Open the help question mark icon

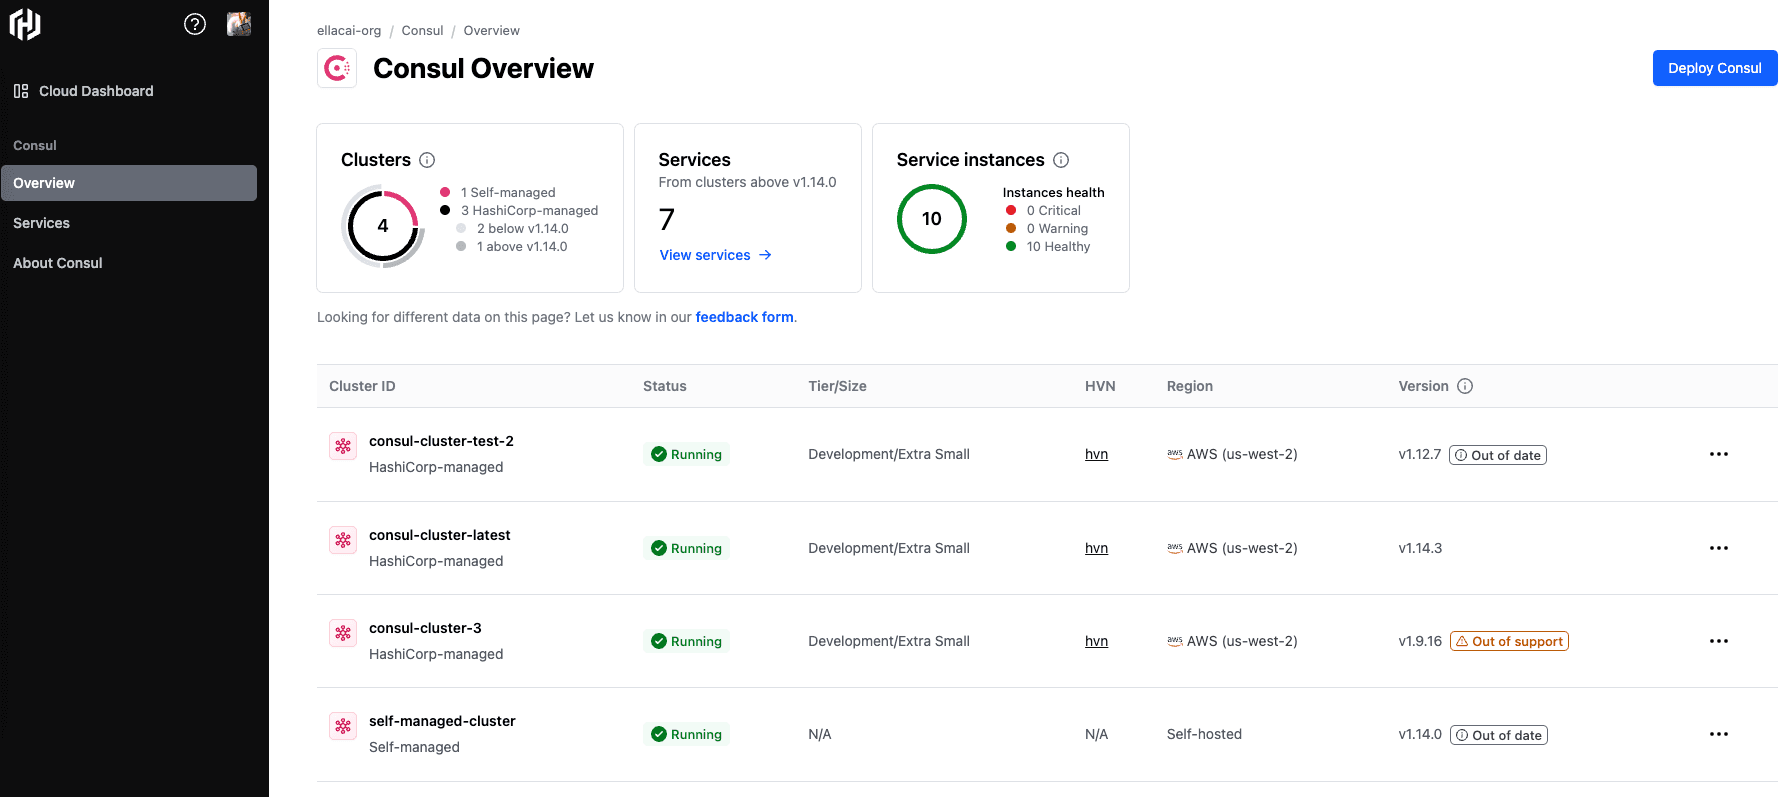[195, 24]
